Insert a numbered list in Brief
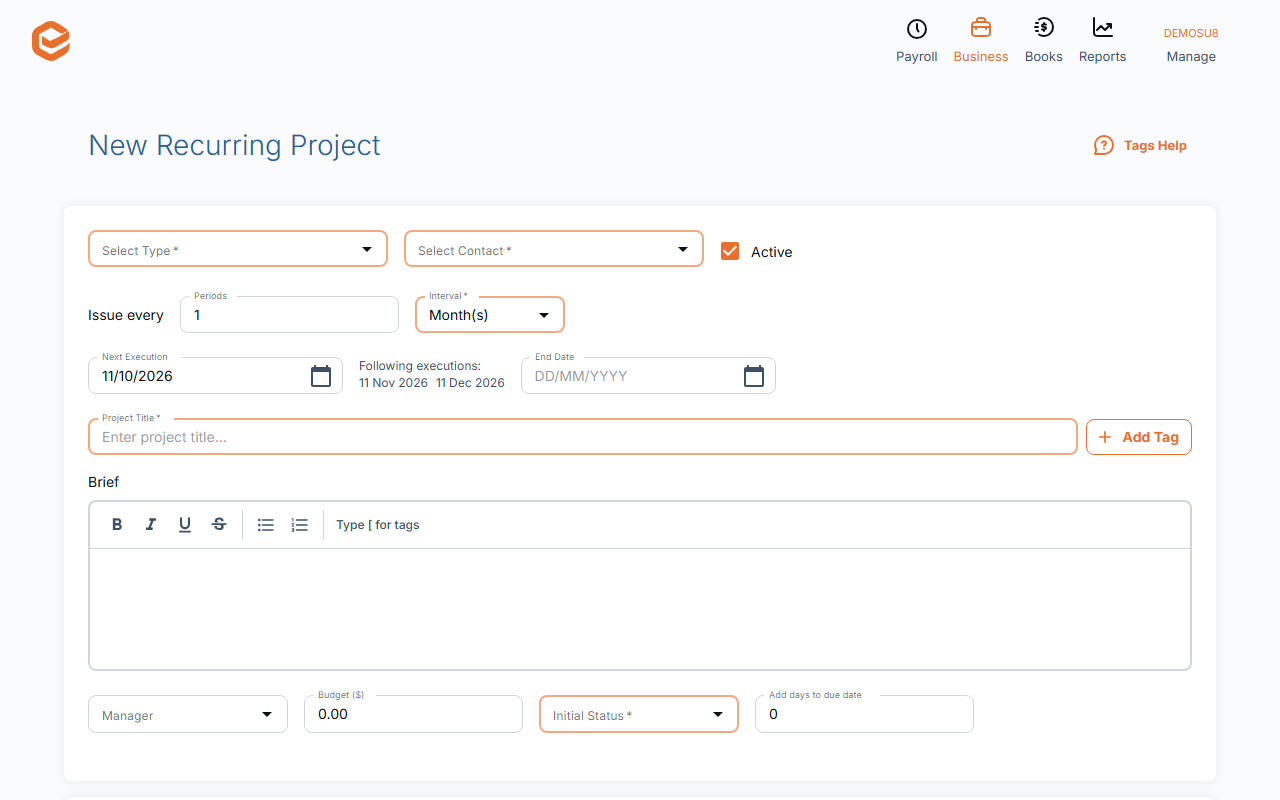 click(x=300, y=524)
